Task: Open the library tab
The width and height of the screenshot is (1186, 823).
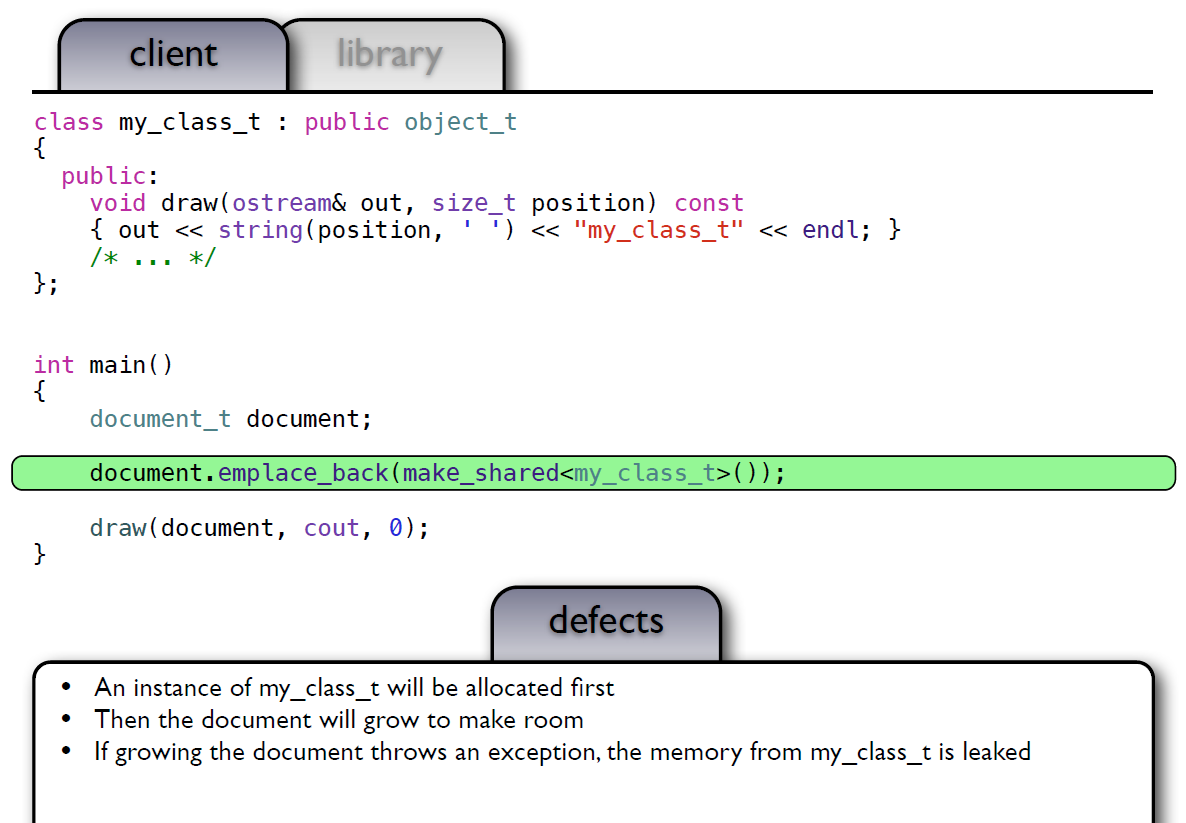Action: click(390, 54)
